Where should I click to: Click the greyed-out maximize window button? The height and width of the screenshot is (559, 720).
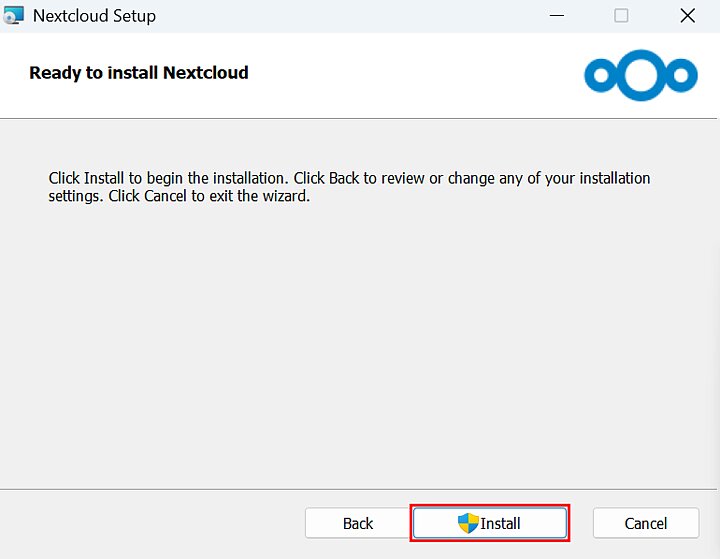pyautogui.click(x=621, y=16)
